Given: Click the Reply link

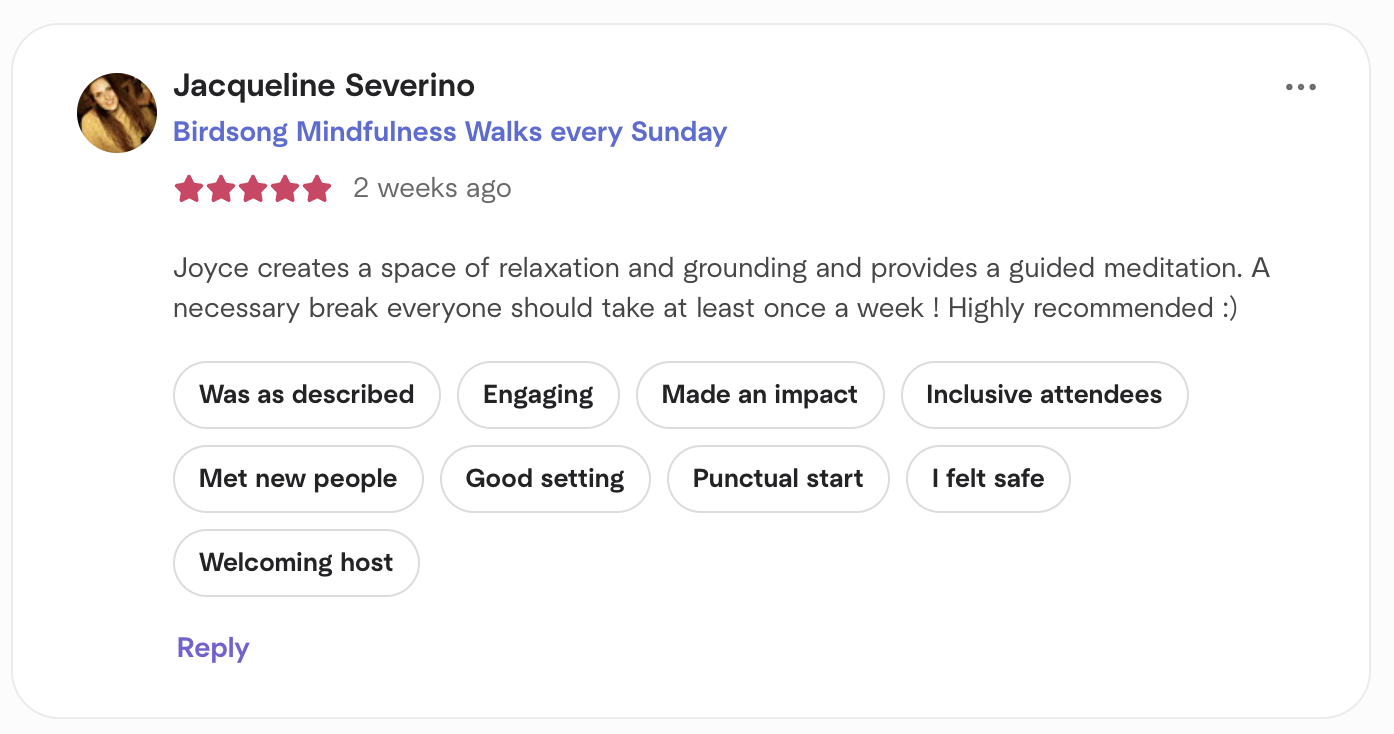Looking at the screenshot, I should pyautogui.click(x=213, y=648).
